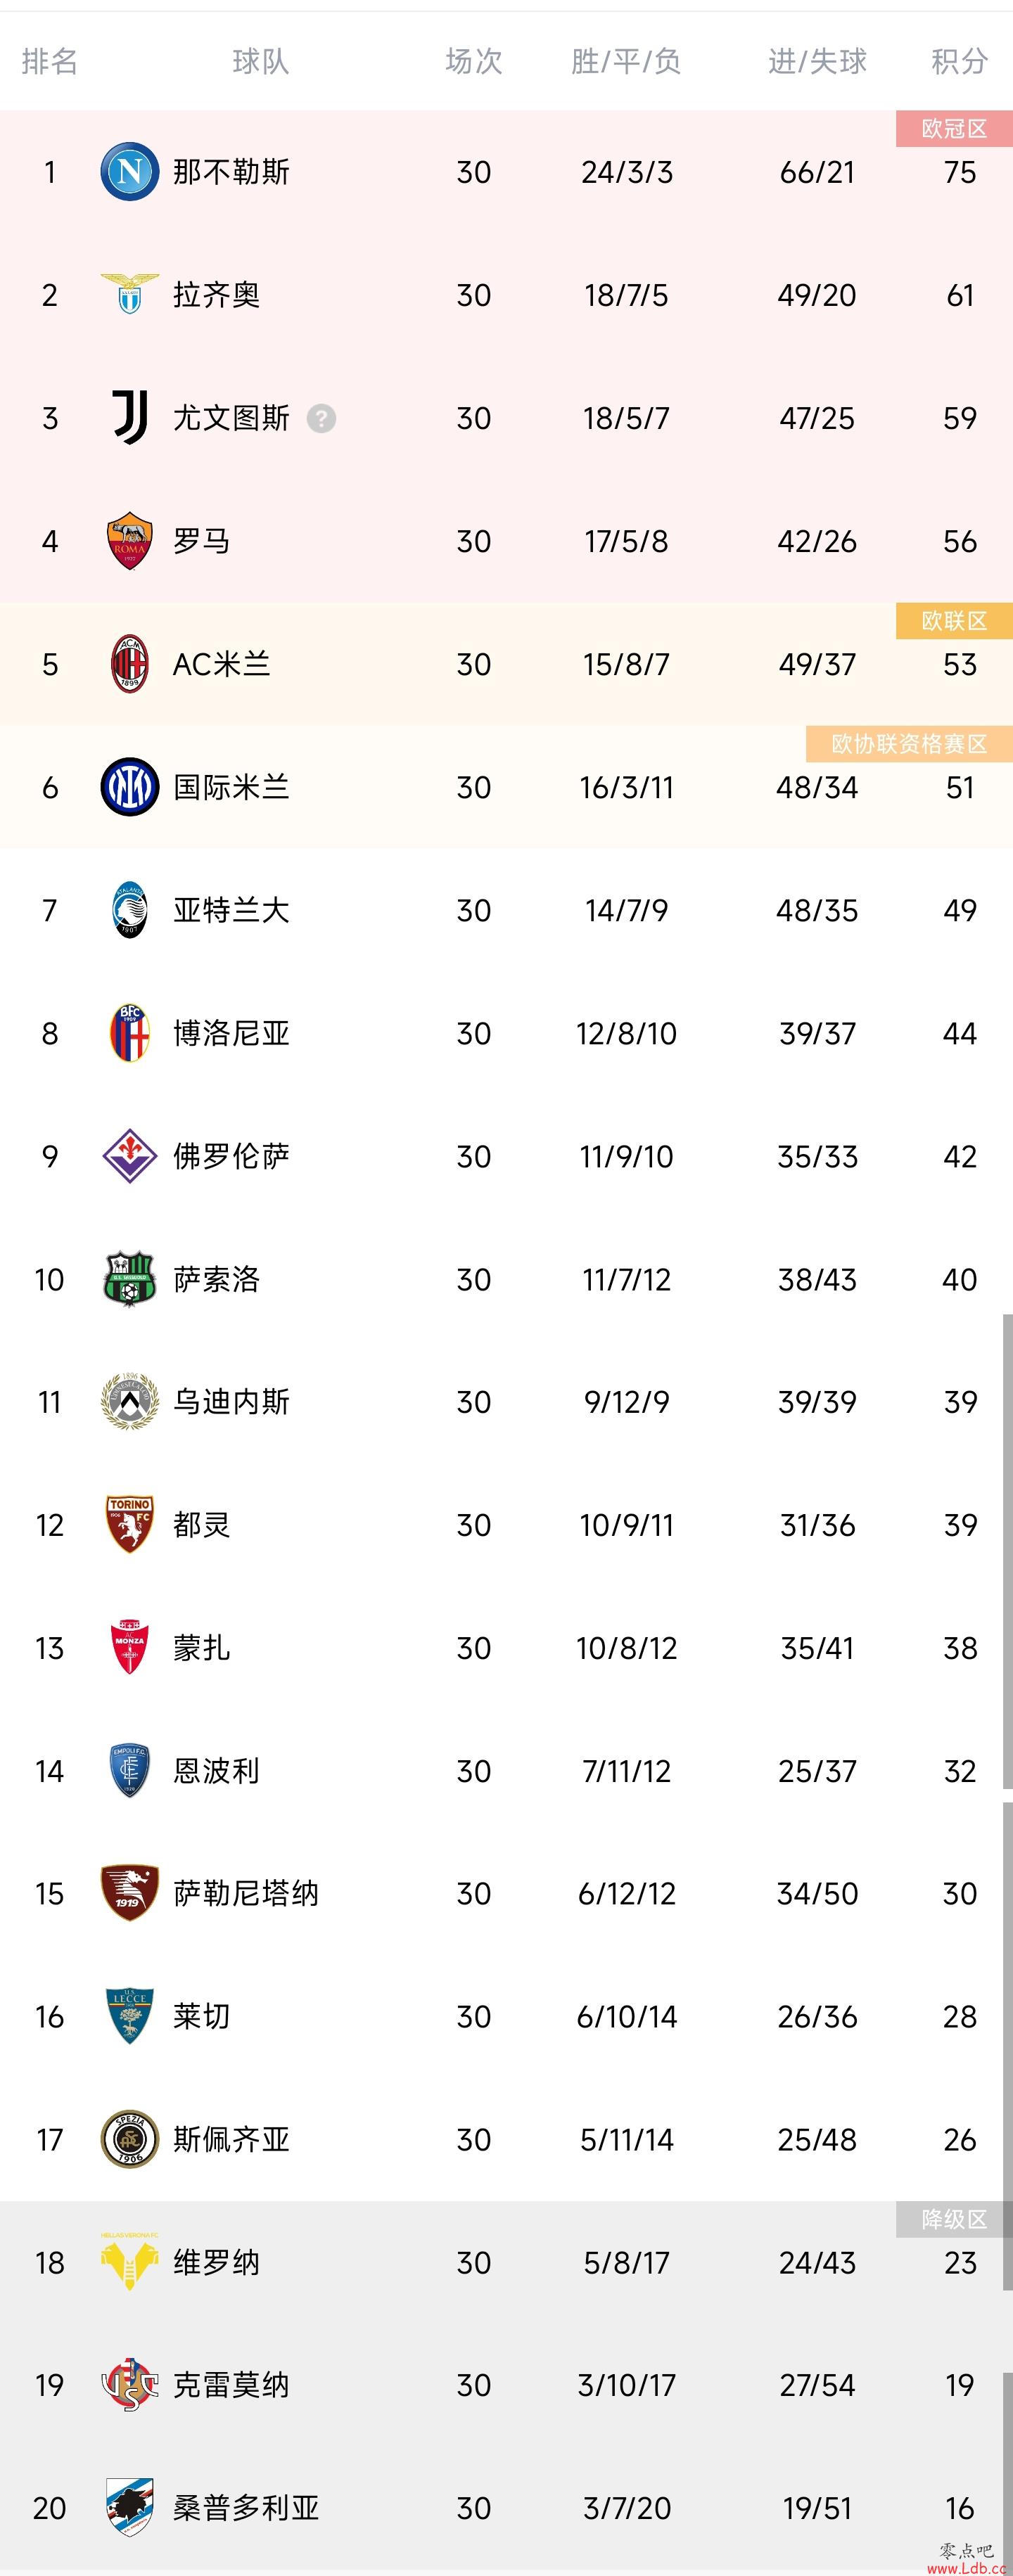Click the Inter Milan circular logo
Viewport: 1013px width, 2576px height.
(x=130, y=786)
